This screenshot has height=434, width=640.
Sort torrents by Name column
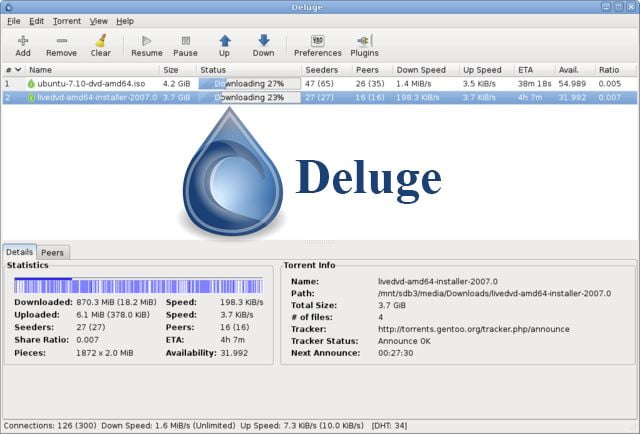pyautogui.click(x=92, y=70)
